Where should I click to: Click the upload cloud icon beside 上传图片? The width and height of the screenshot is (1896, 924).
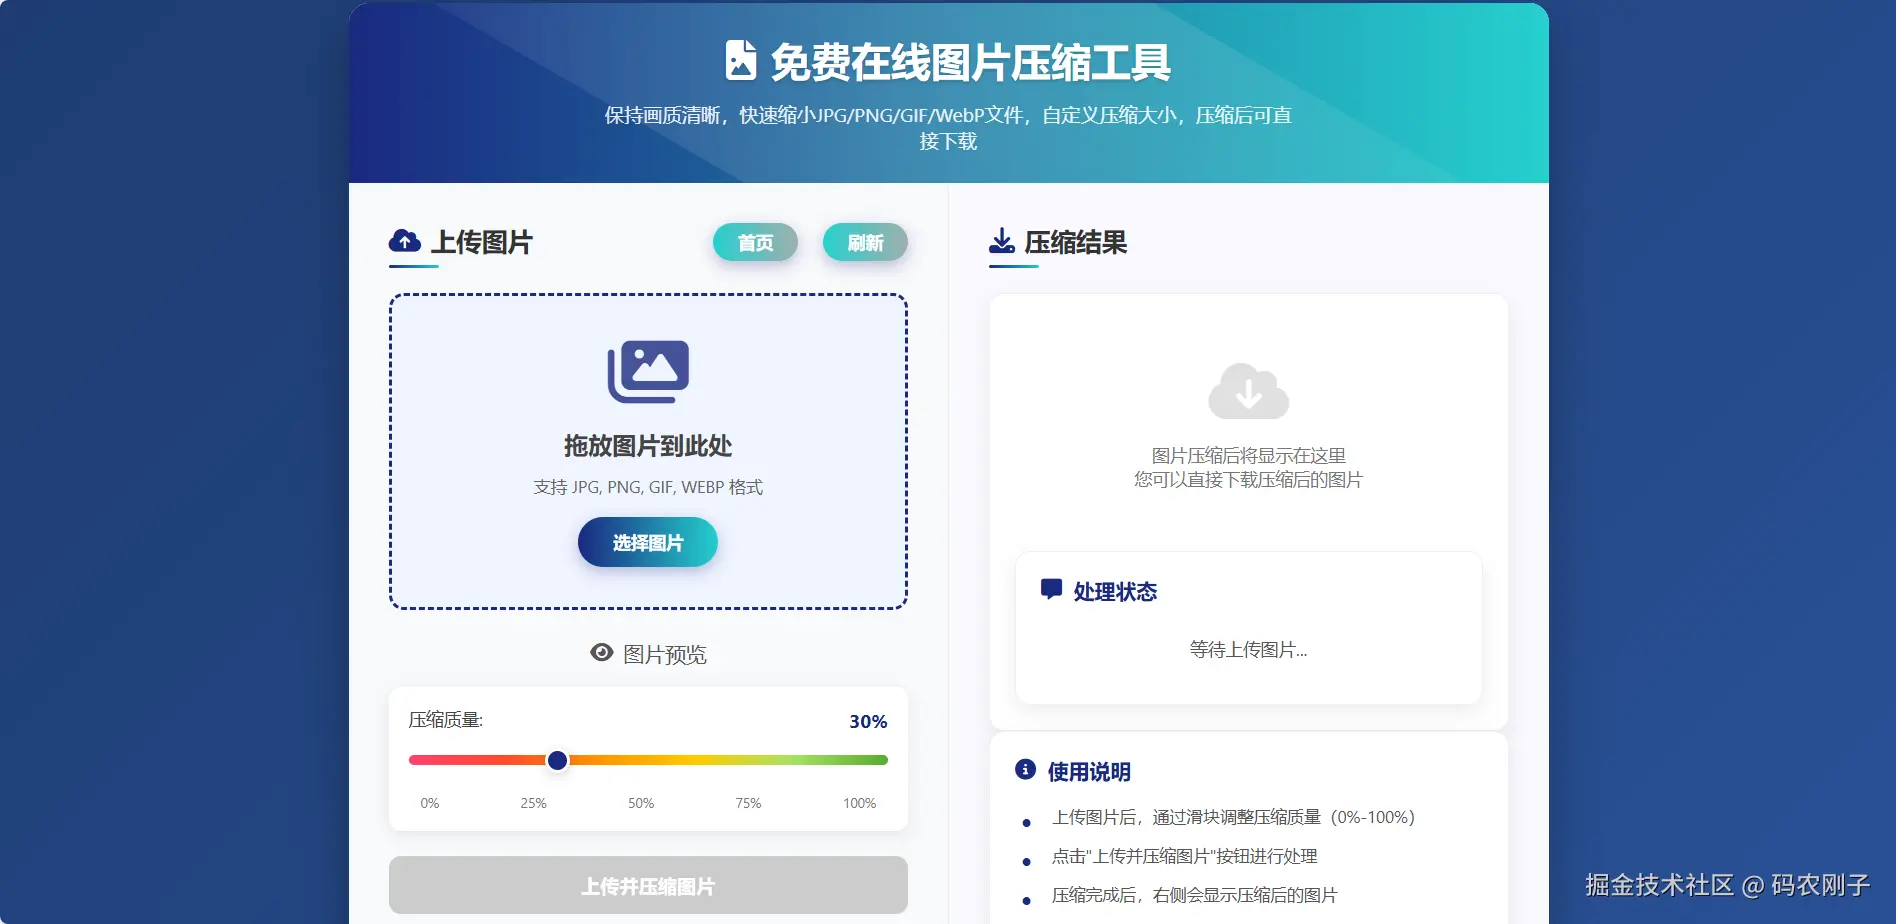click(404, 241)
